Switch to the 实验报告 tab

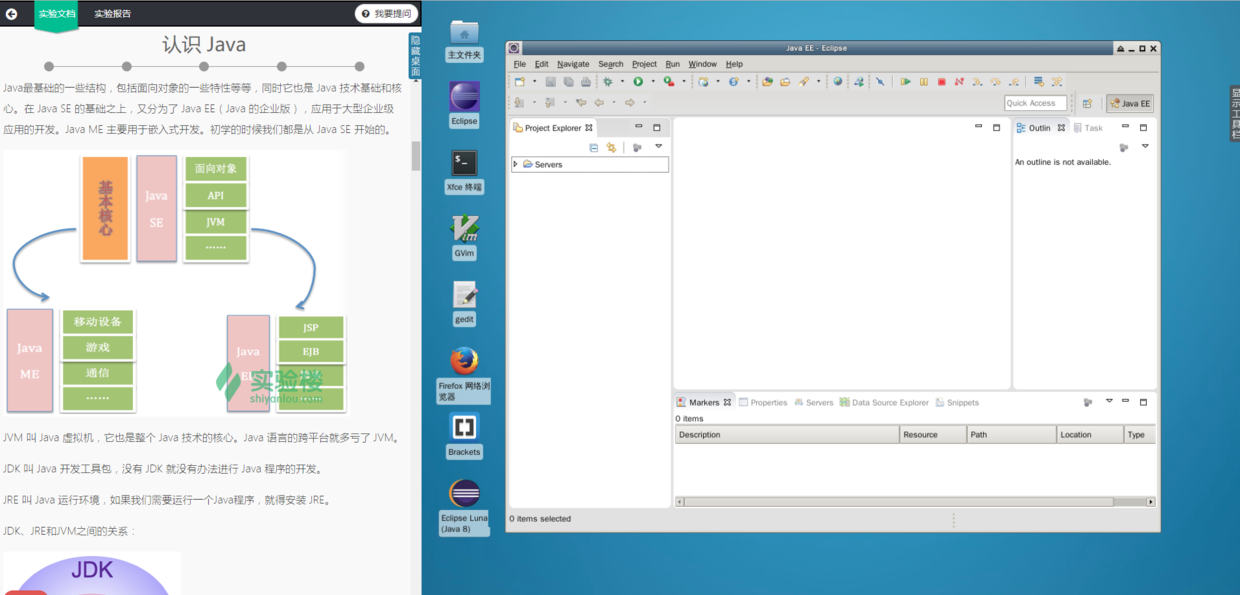coord(113,14)
